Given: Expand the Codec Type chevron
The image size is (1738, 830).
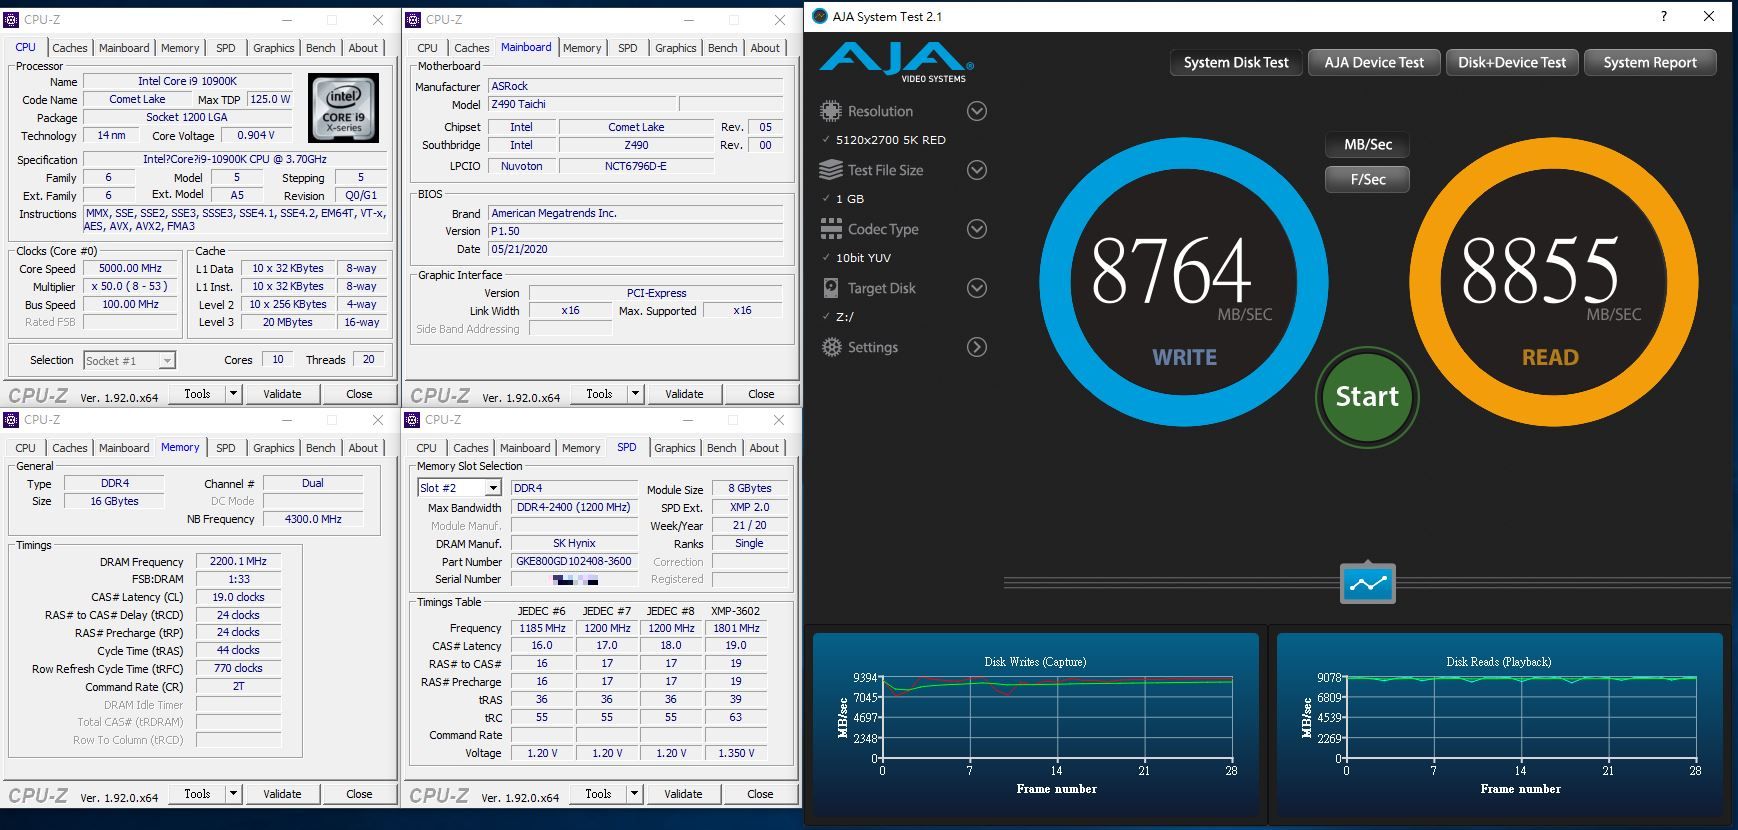Looking at the screenshot, I should 977,229.
